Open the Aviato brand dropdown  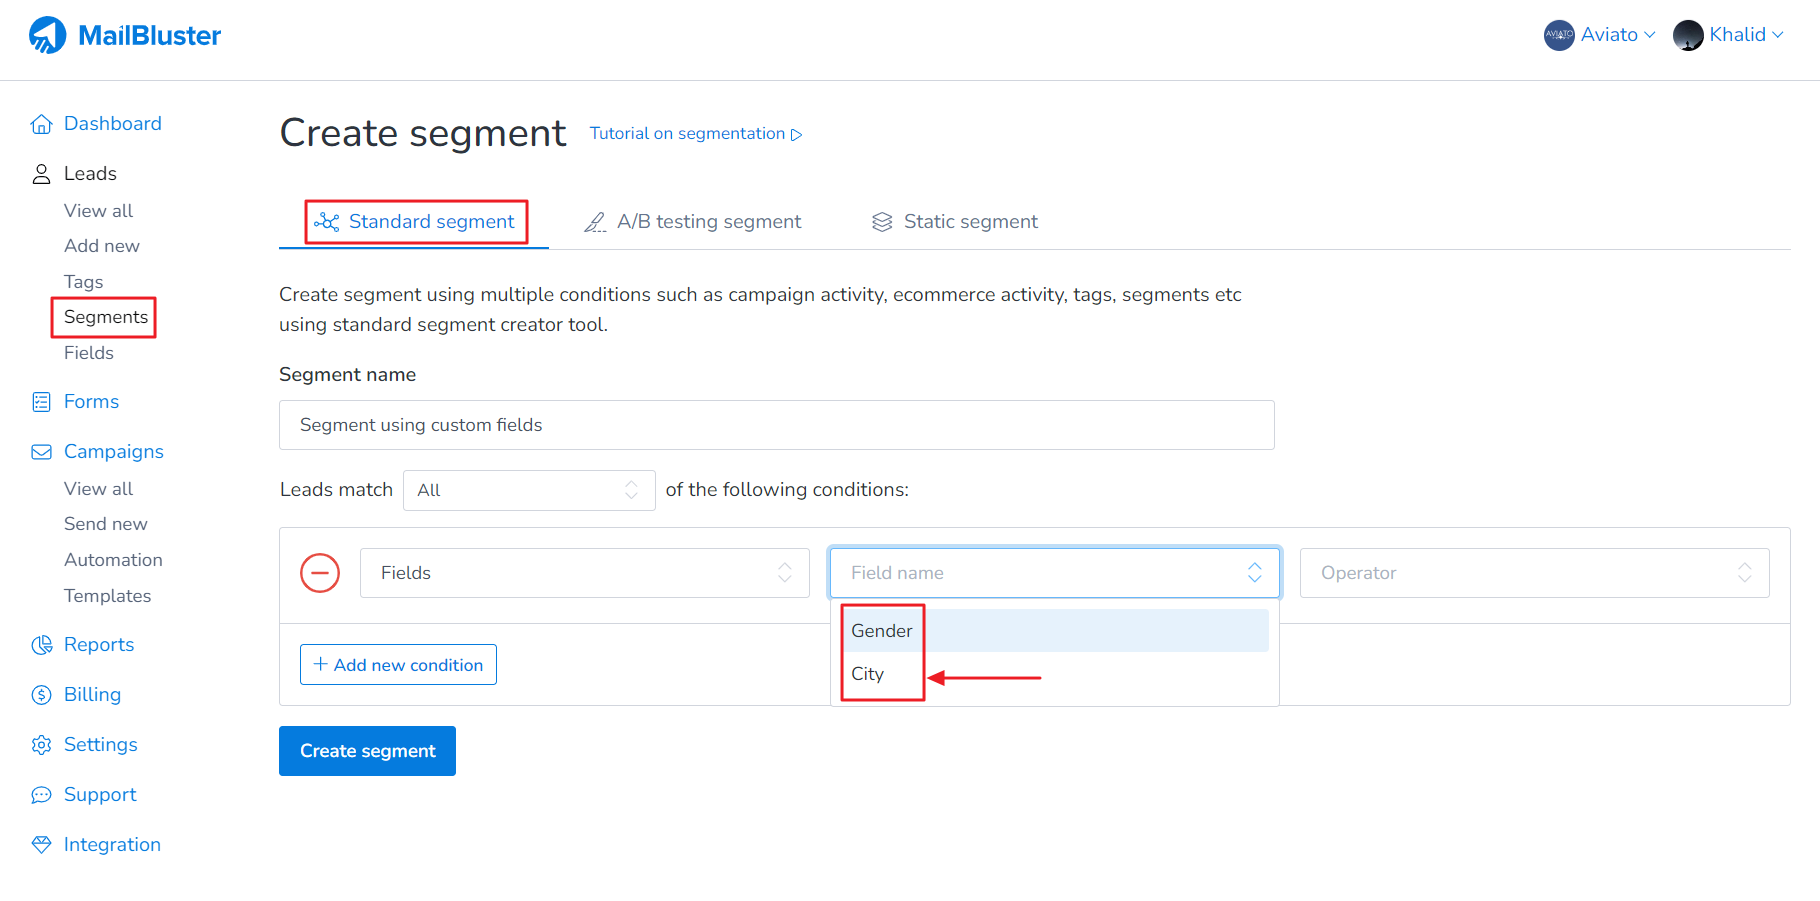1600,35
